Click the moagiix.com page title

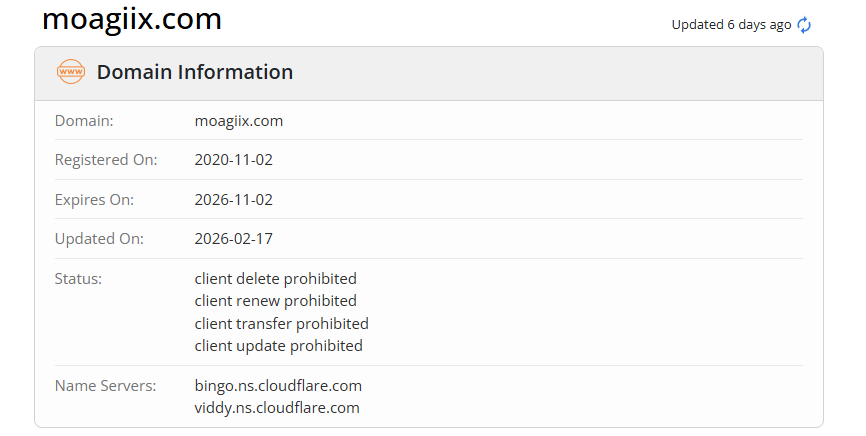click(132, 20)
